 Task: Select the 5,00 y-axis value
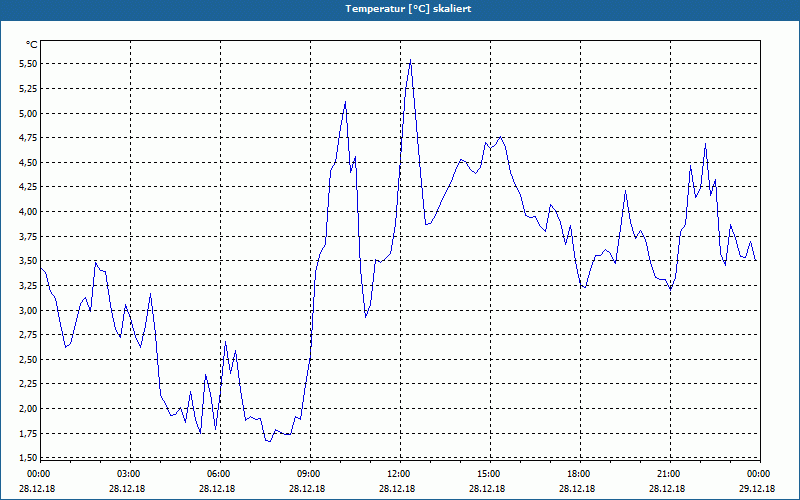[28, 113]
